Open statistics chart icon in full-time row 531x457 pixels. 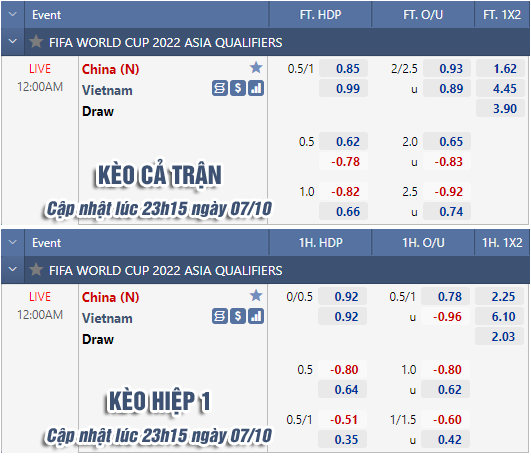256,88
